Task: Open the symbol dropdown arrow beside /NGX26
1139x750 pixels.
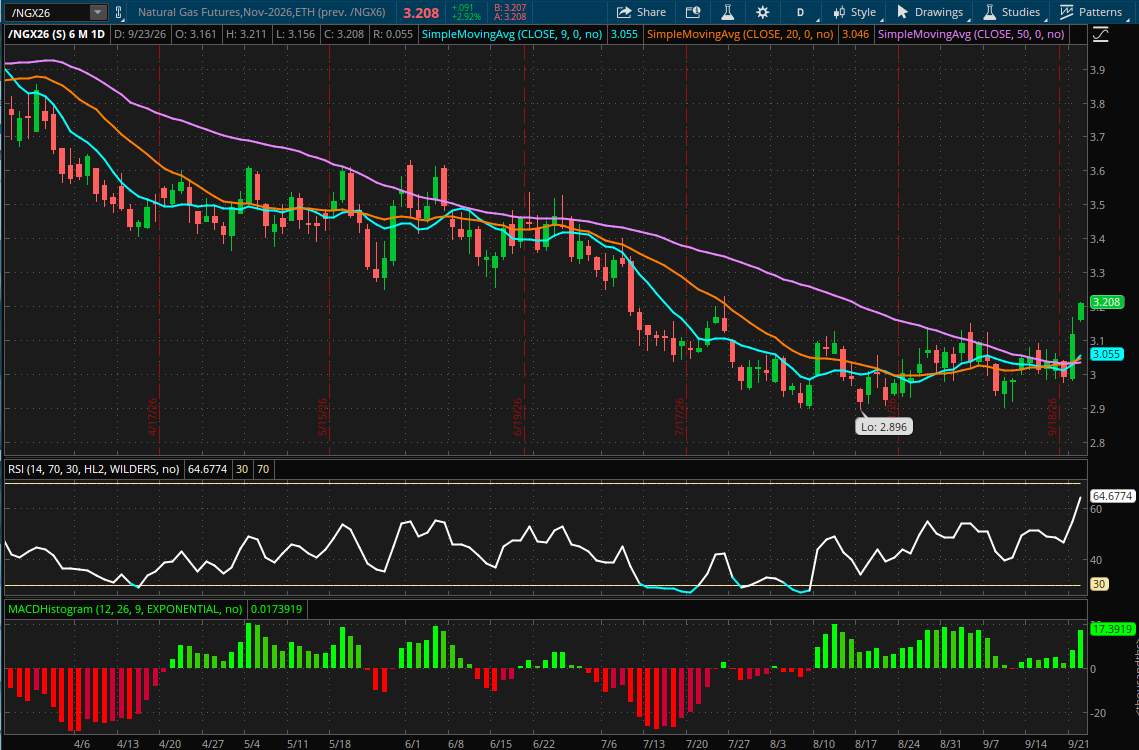Action: click(x=97, y=12)
